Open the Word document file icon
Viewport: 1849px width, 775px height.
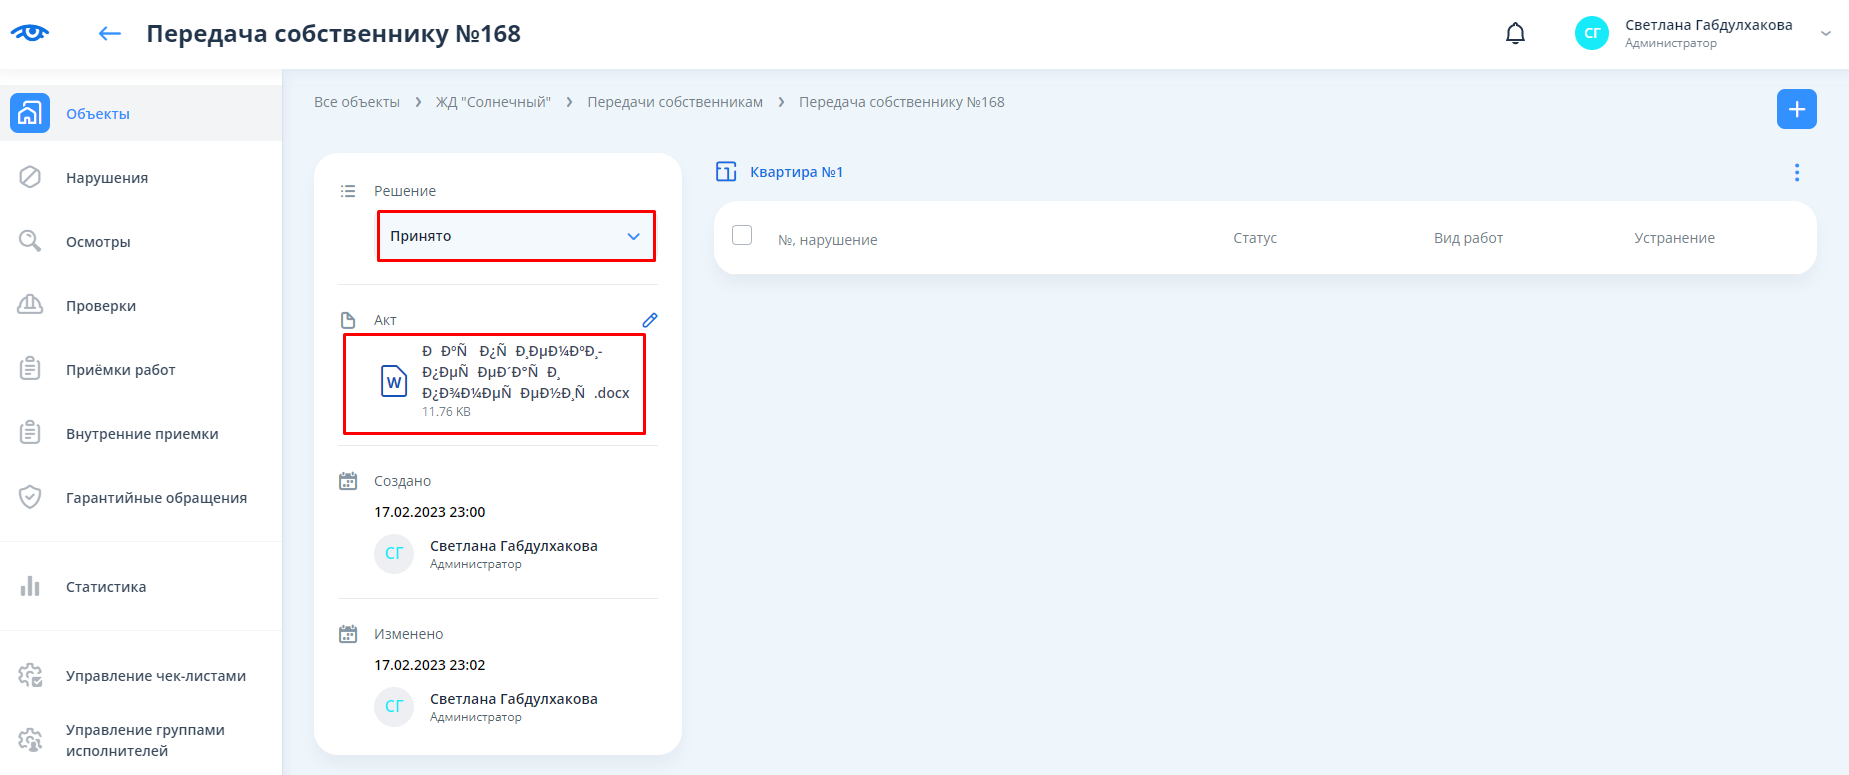tap(394, 382)
